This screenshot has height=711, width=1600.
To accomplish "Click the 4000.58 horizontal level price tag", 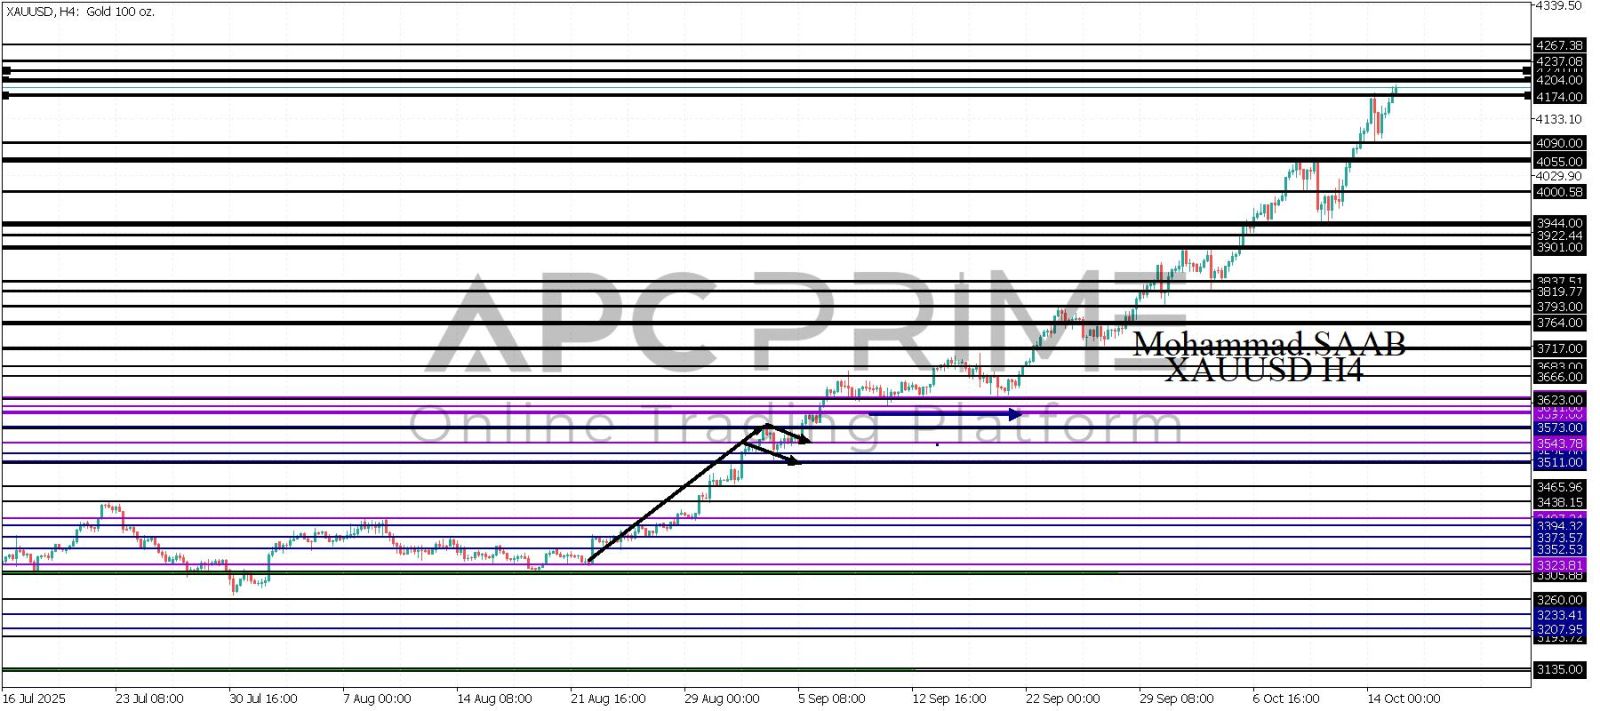I will coord(1559,192).
